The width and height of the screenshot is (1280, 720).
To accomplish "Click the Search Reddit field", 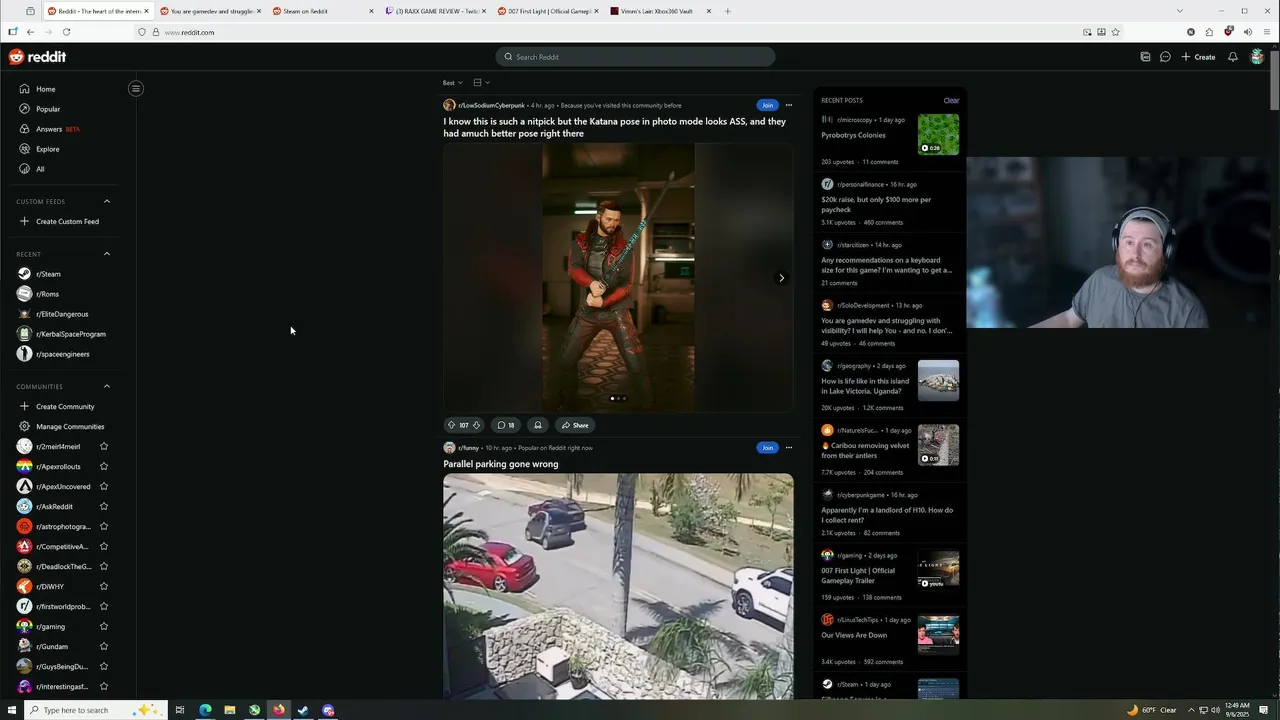I will click(x=635, y=57).
